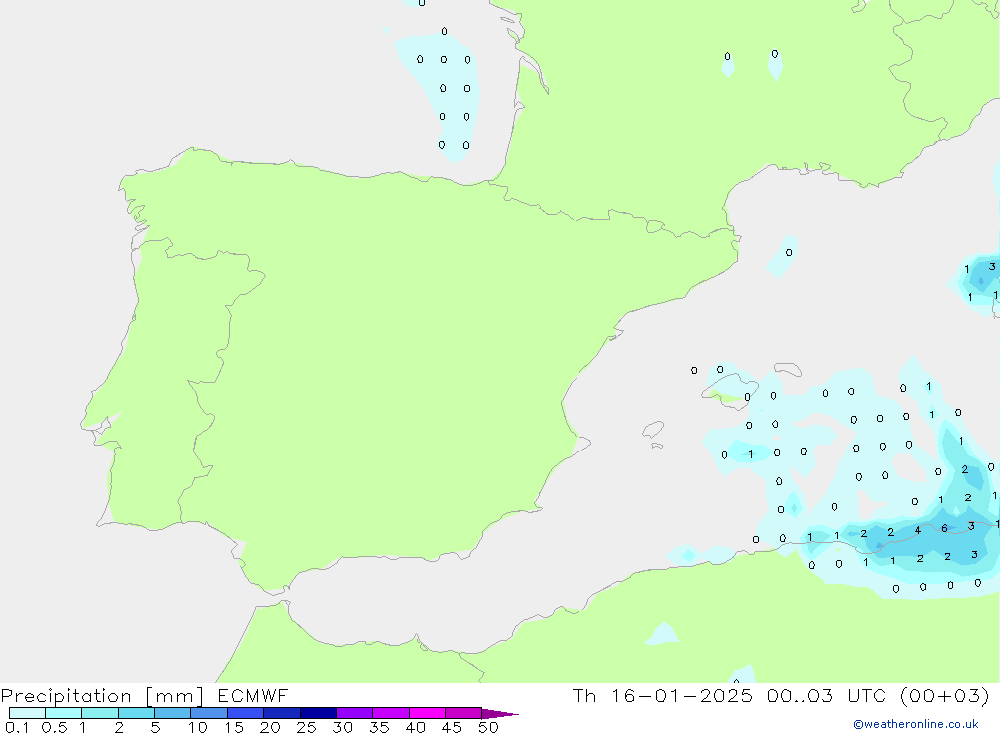Click the Ibiza island outline
The height and width of the screenshot is (733, 1000).
653,431
